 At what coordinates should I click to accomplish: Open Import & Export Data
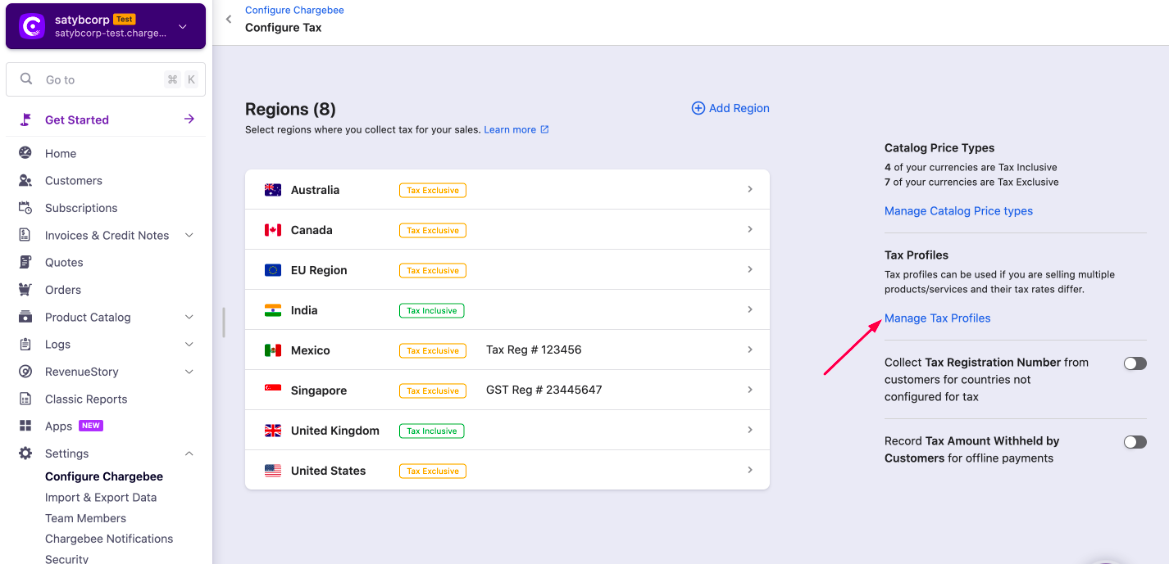click(x=101, y=498)
